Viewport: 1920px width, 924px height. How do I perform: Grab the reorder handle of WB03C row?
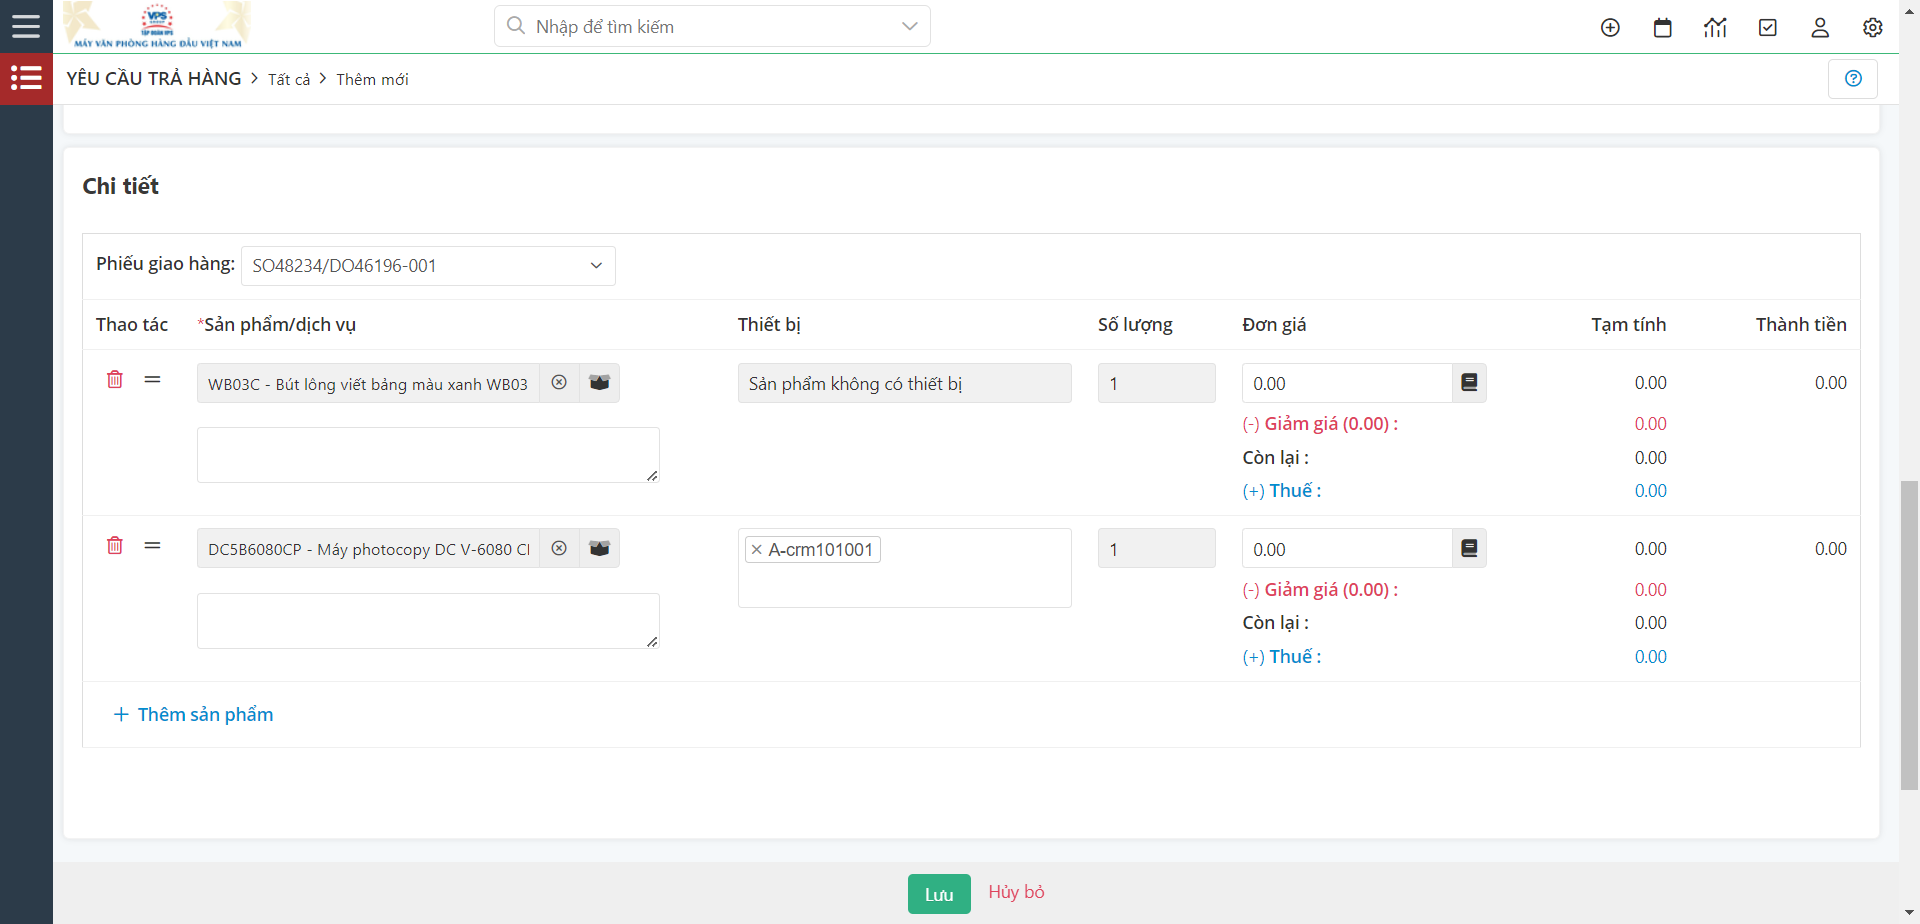click(x=152, y=380)
